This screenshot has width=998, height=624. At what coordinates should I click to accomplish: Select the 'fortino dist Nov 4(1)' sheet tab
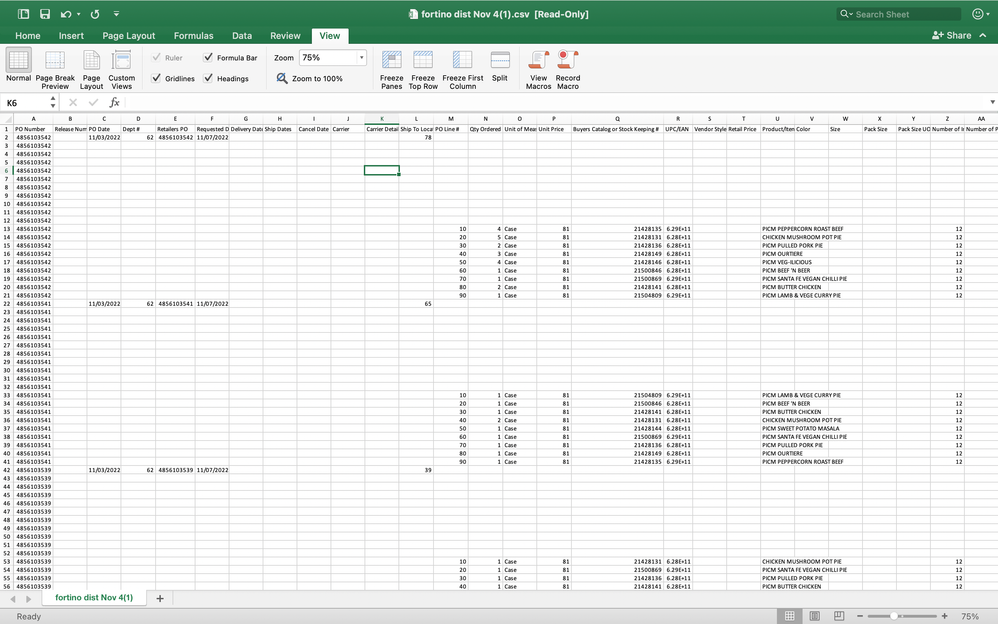point(94,598)
